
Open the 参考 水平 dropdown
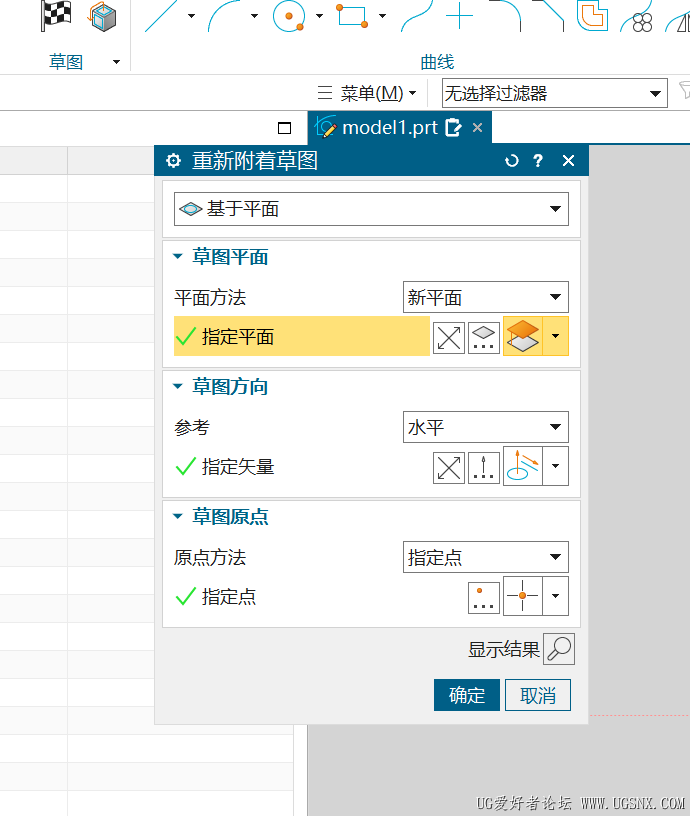(x=485, y=427)
